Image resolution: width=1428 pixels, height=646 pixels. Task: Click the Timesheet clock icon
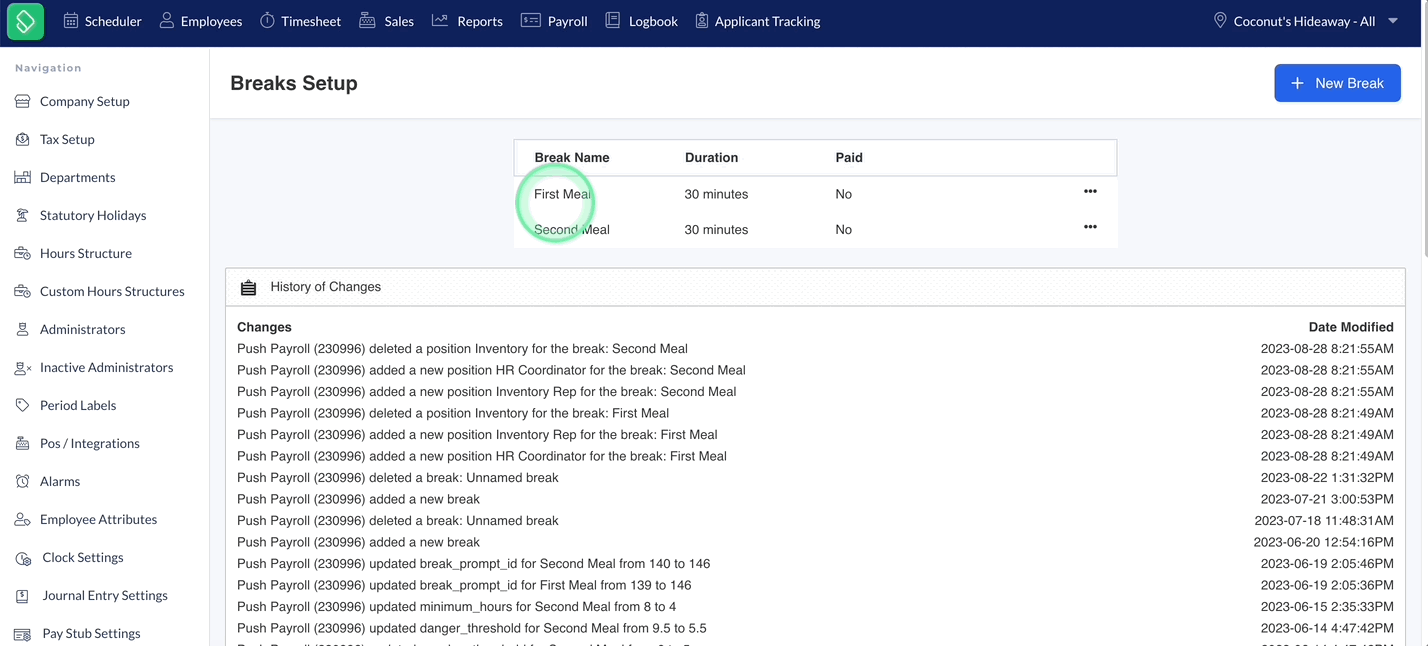coord(267,21)
